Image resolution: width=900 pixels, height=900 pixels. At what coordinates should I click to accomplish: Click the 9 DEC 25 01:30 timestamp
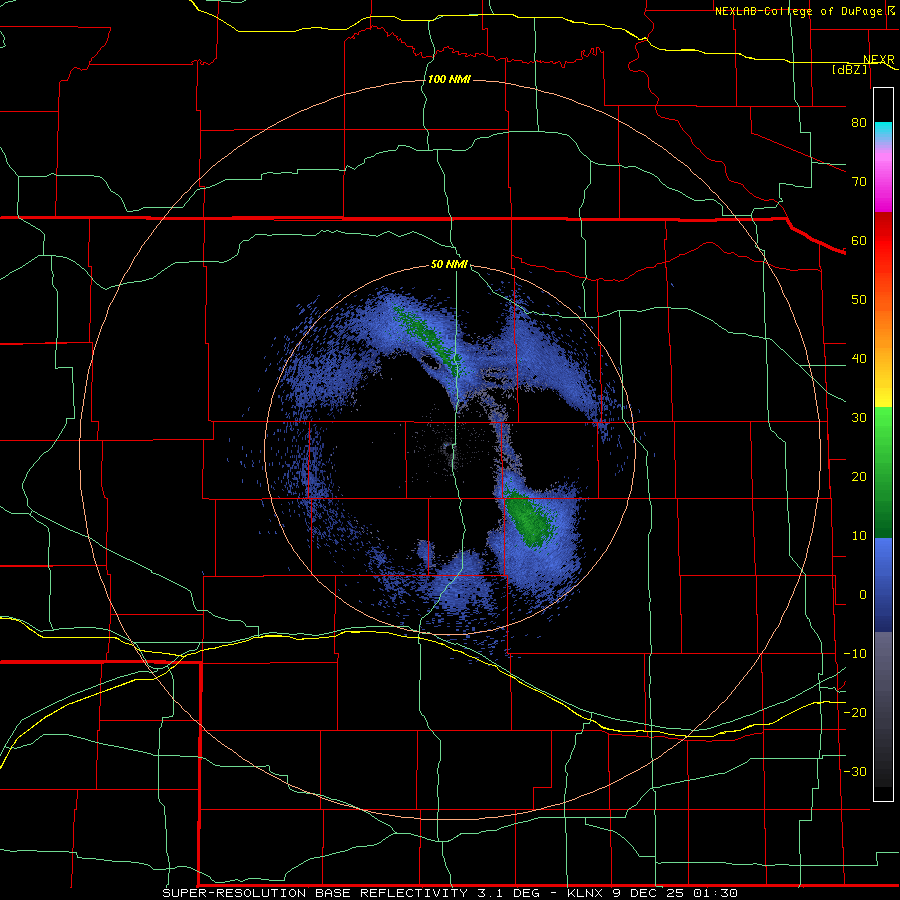(x=674, y=893)
